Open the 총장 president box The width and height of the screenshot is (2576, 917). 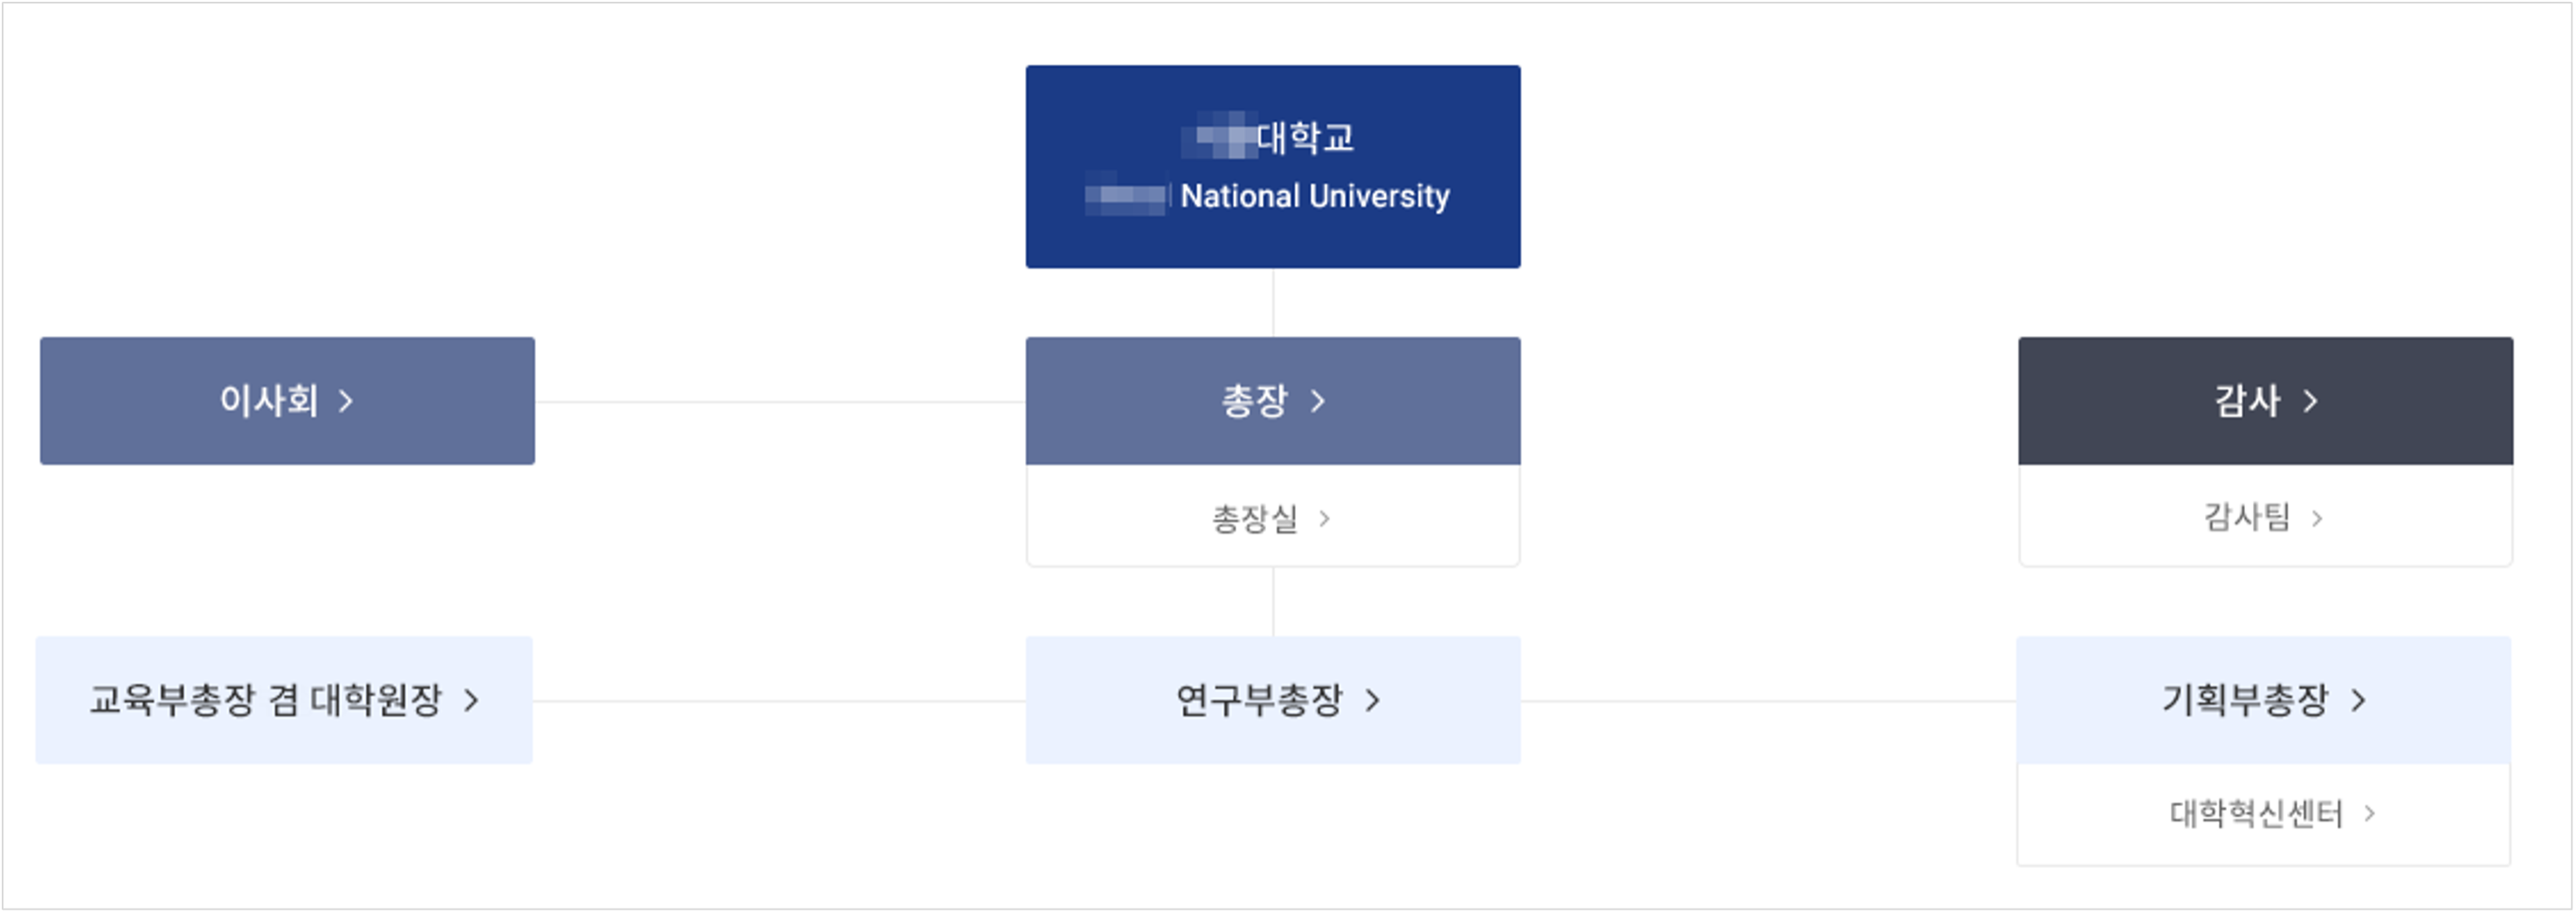tap(1273, 401)
